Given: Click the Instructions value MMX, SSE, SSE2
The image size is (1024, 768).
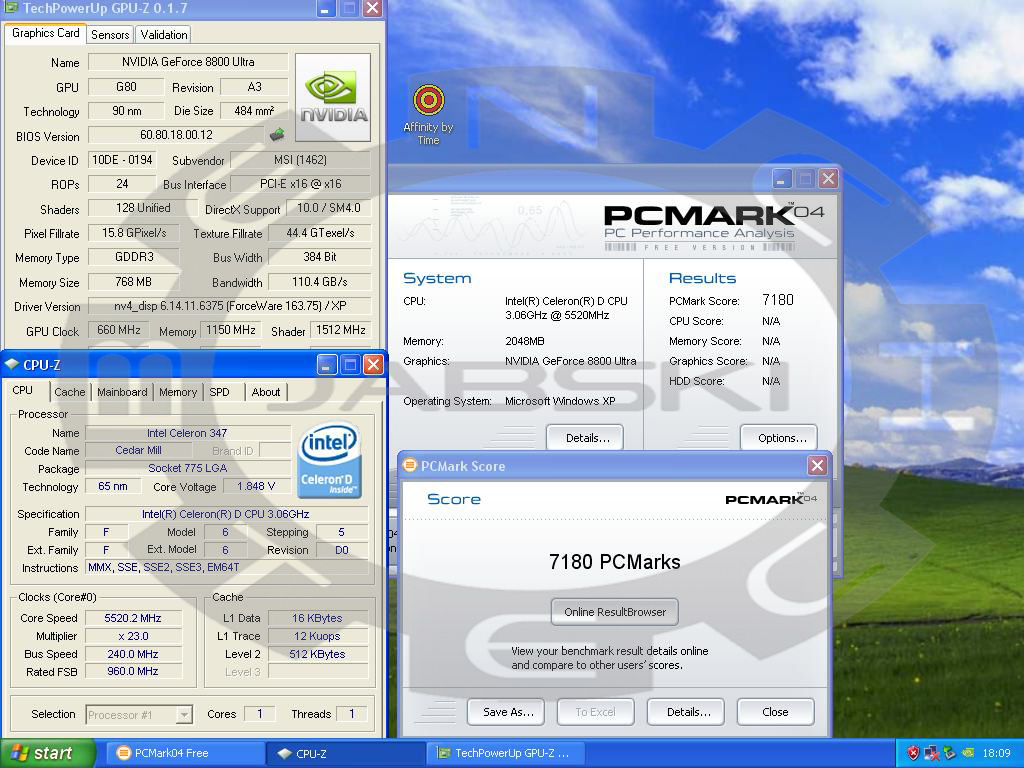Looking at the screenshot, I should tap(227, 568).
